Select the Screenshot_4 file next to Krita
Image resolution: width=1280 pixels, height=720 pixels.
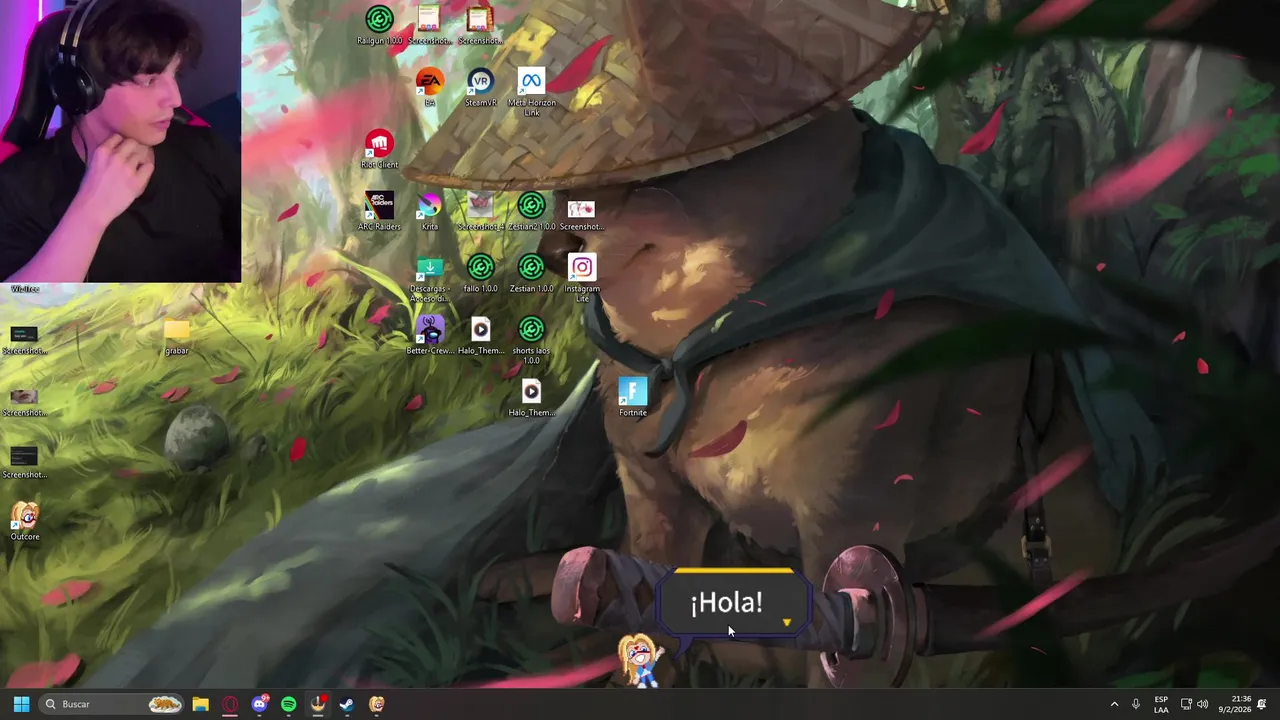click(480, 212)
